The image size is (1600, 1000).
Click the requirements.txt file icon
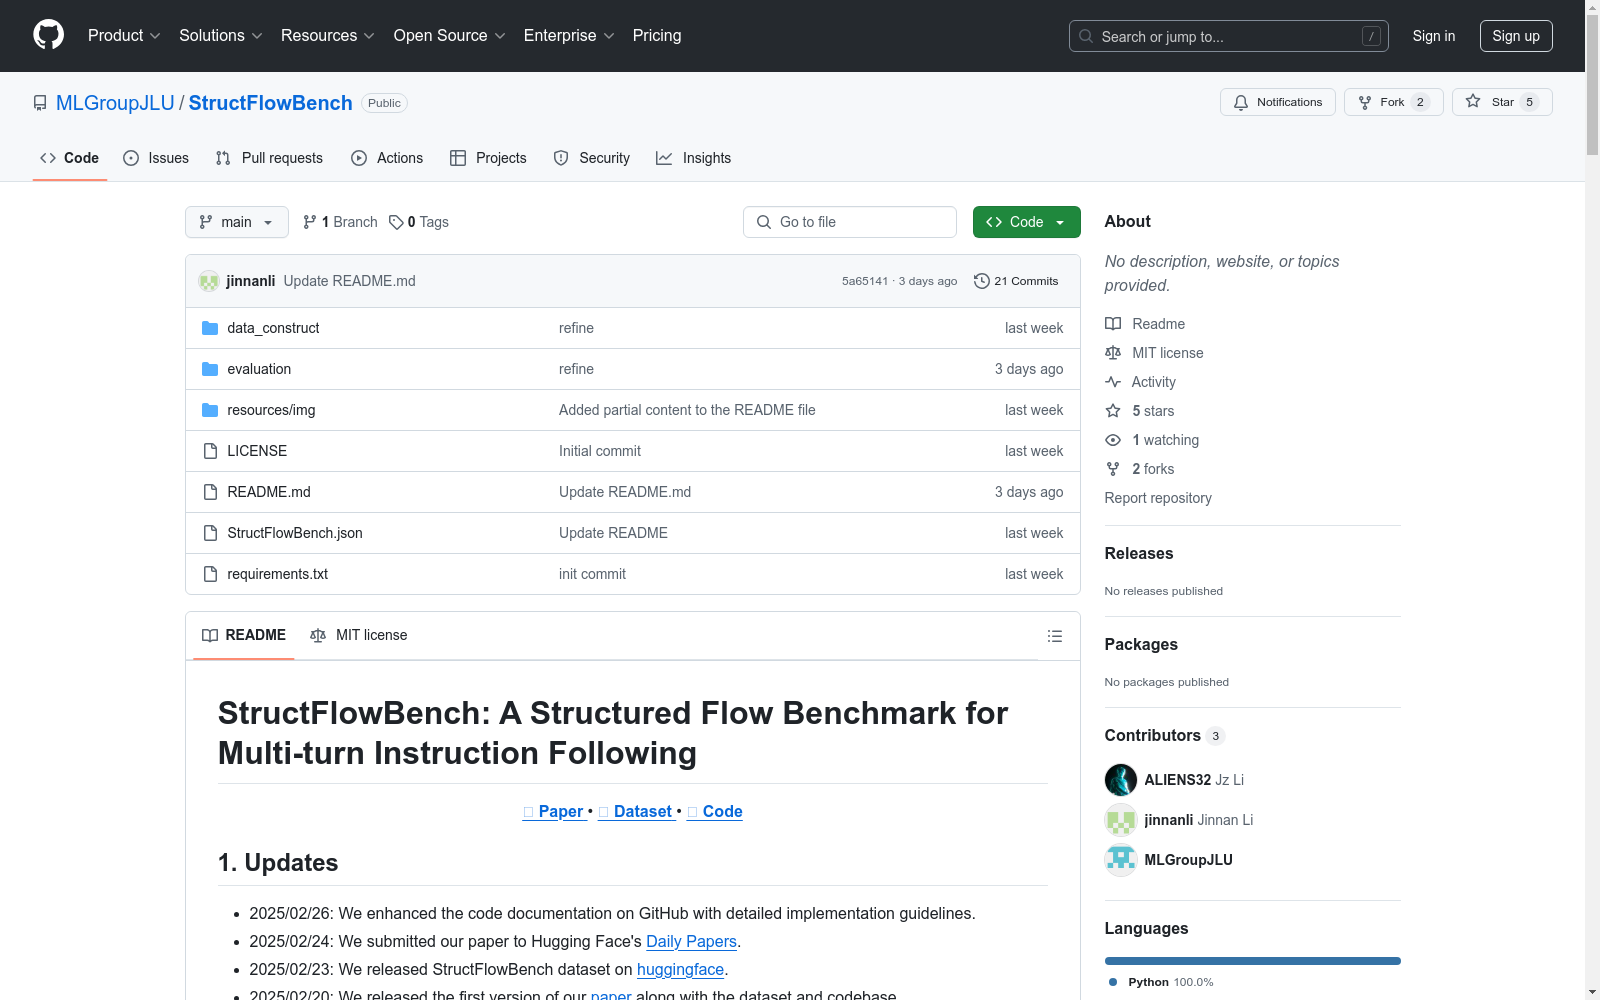pyautogui.click(x=210, y=574)
